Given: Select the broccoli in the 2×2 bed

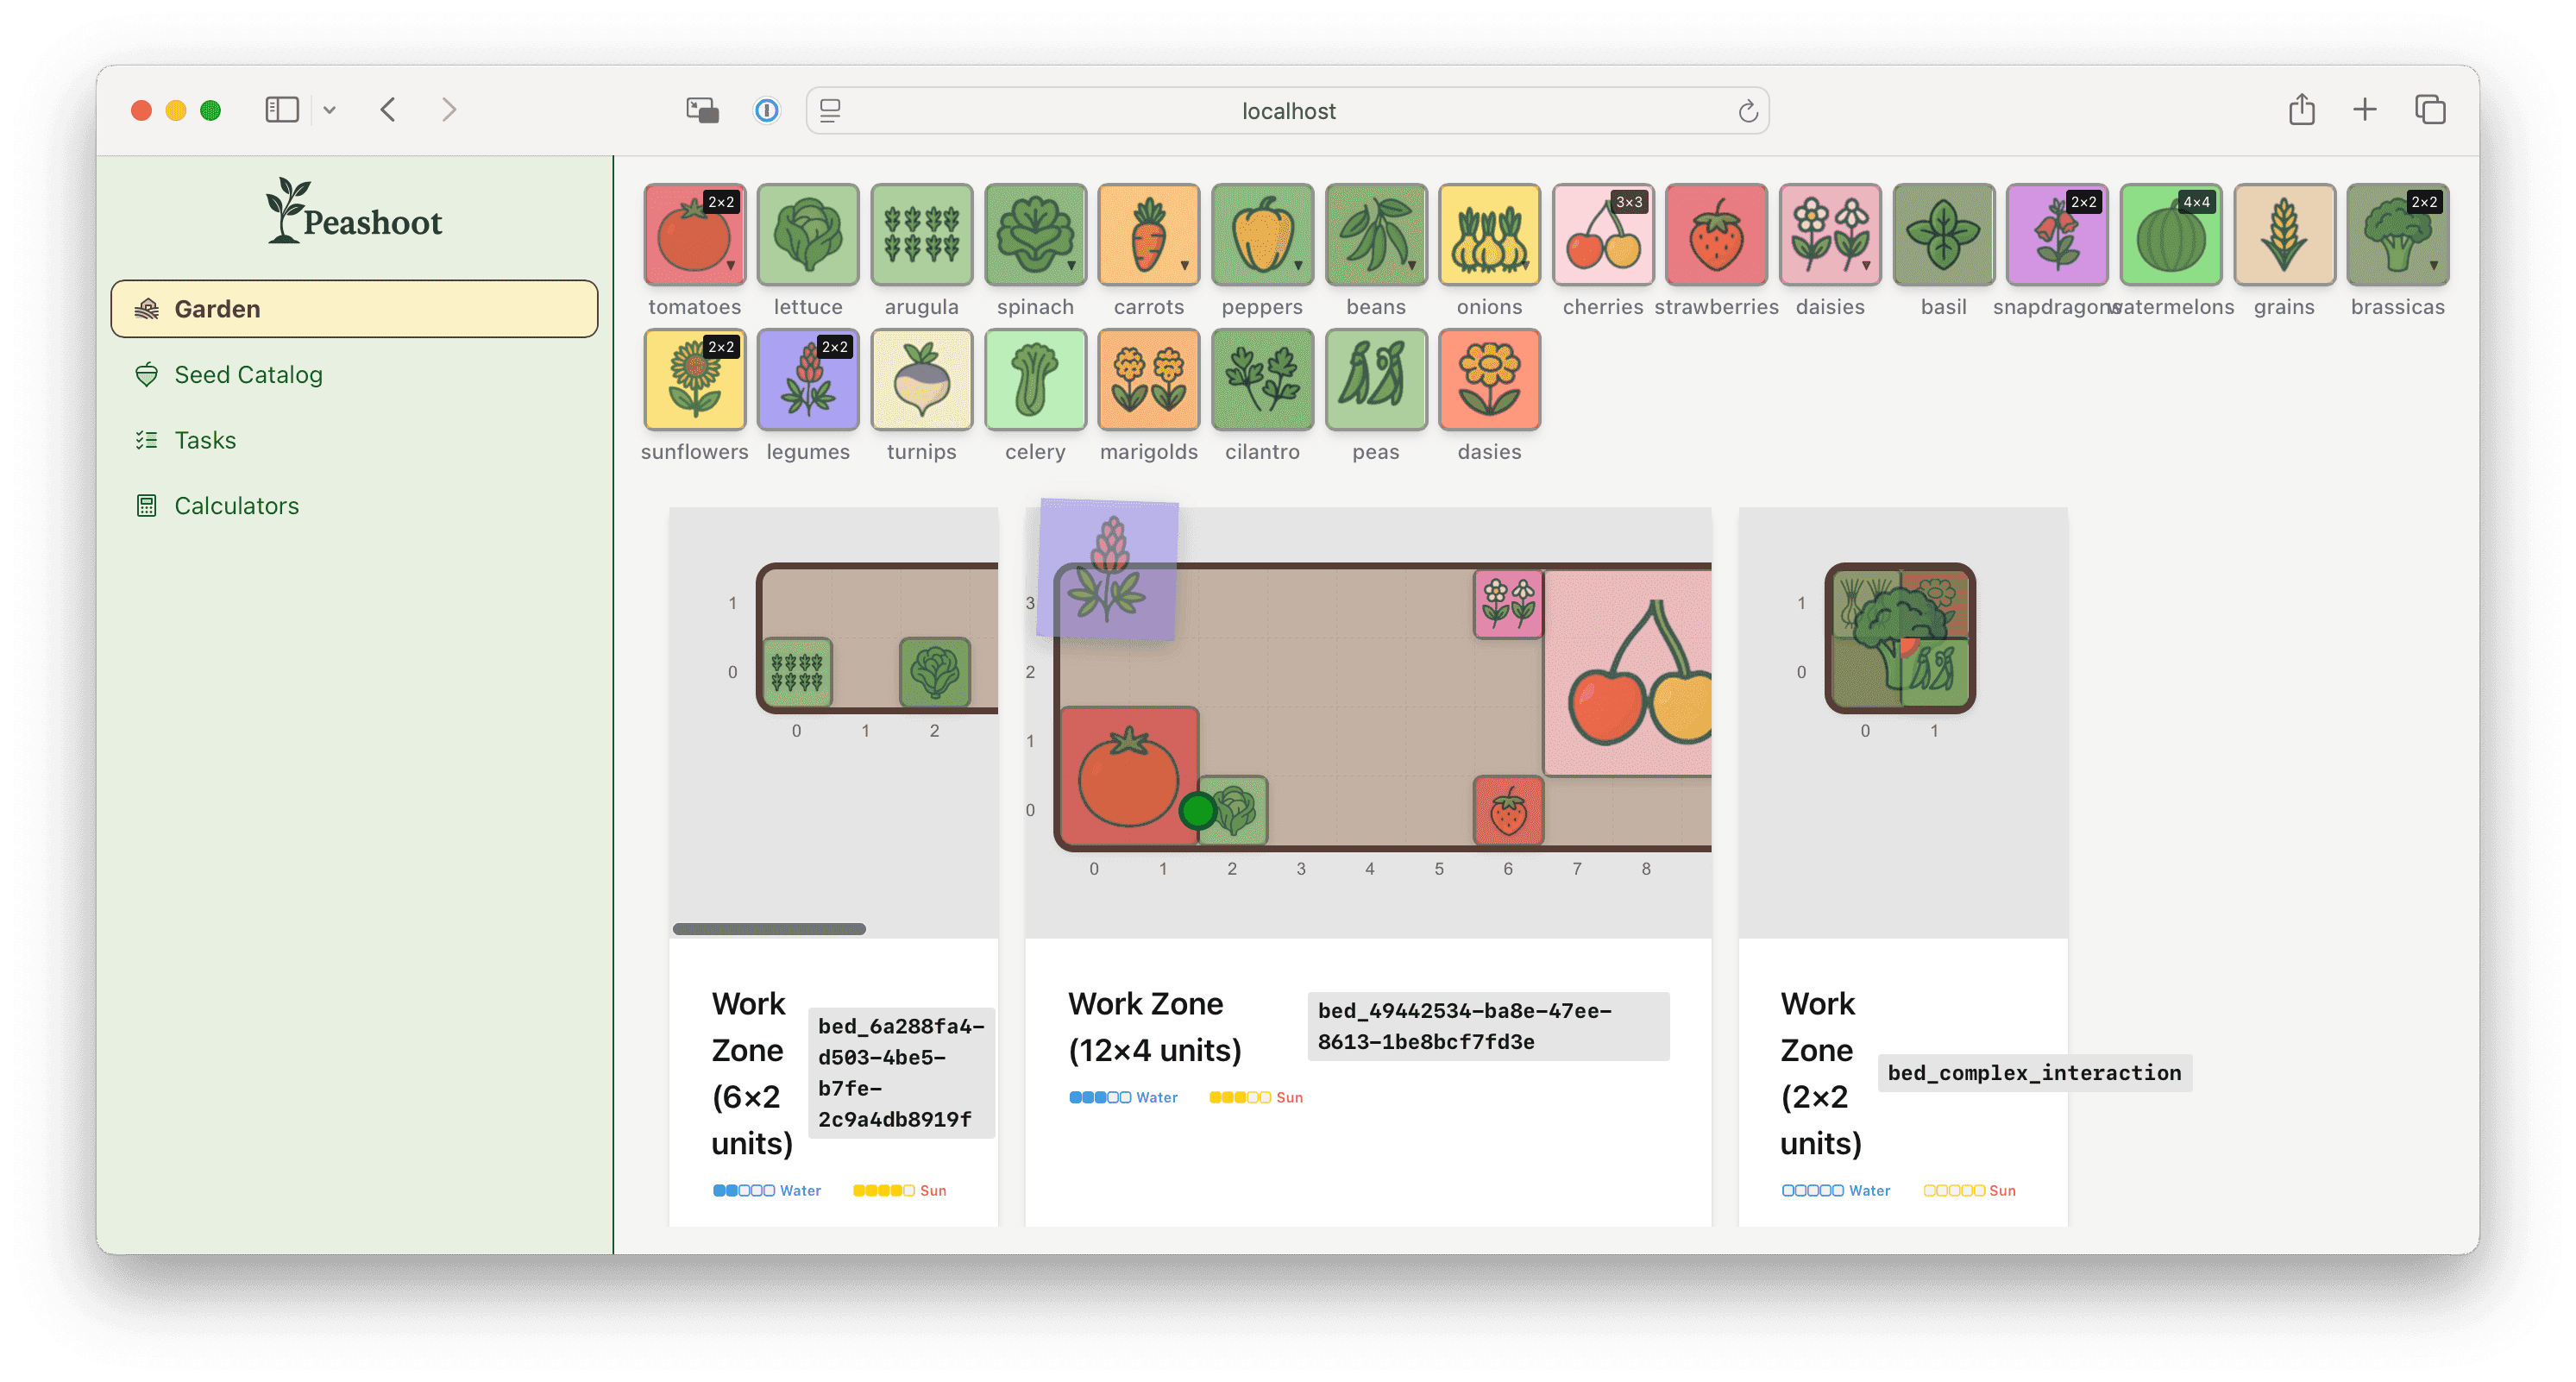Looking at the screenshot, I should (1899, 637).
